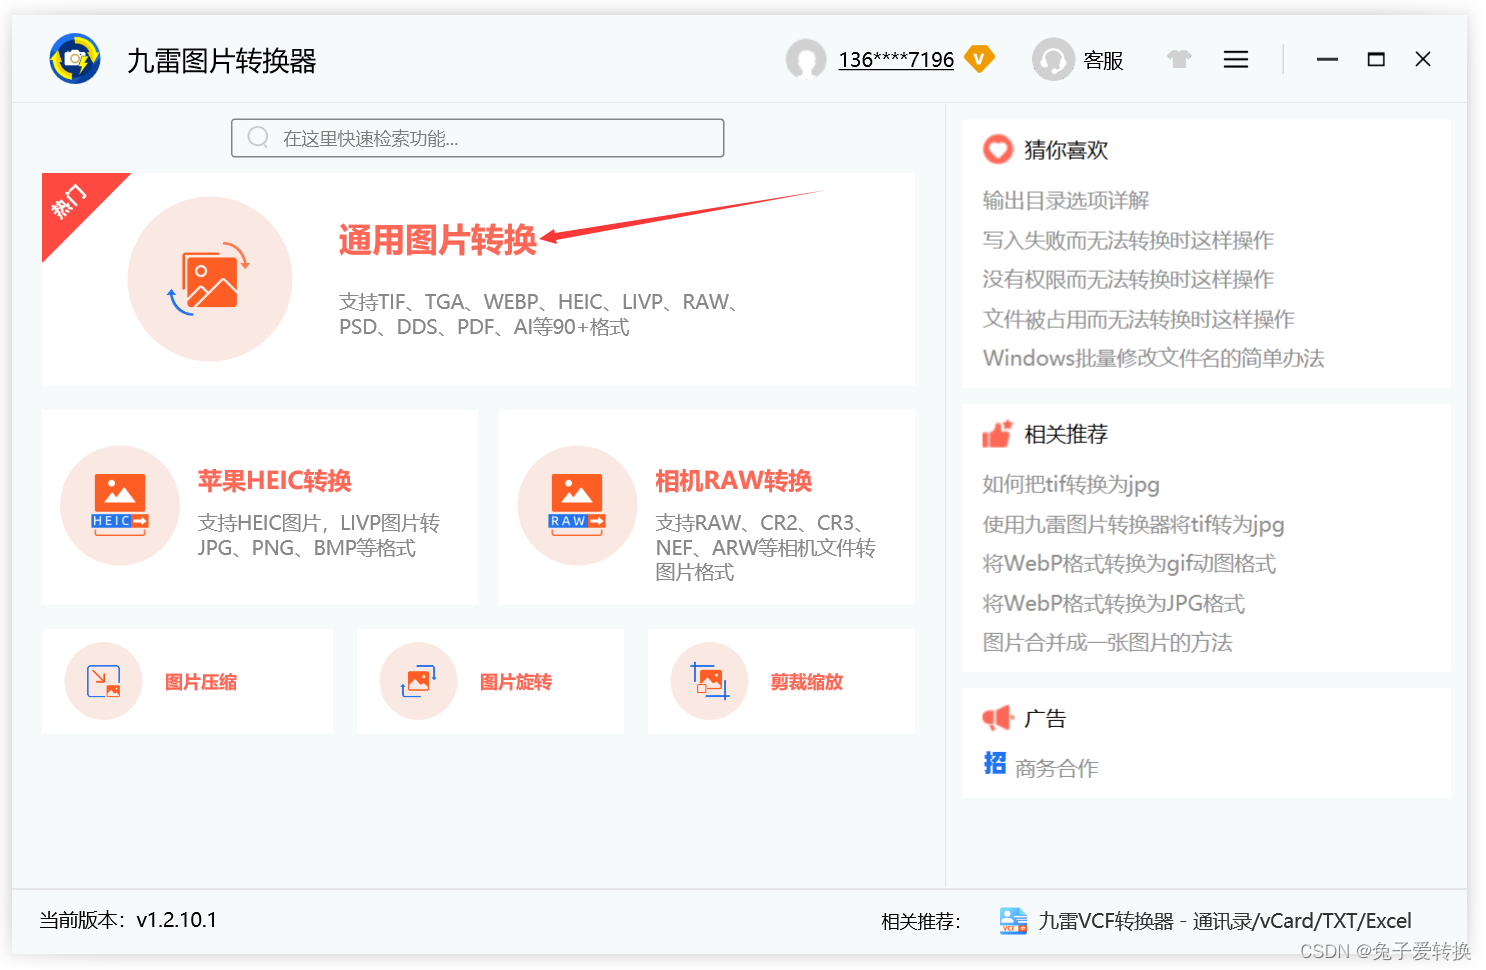Click the skin/theme shirt icon
Image resolution: width=1486 pixels, height=970 pixels.
click(1179, 60)
